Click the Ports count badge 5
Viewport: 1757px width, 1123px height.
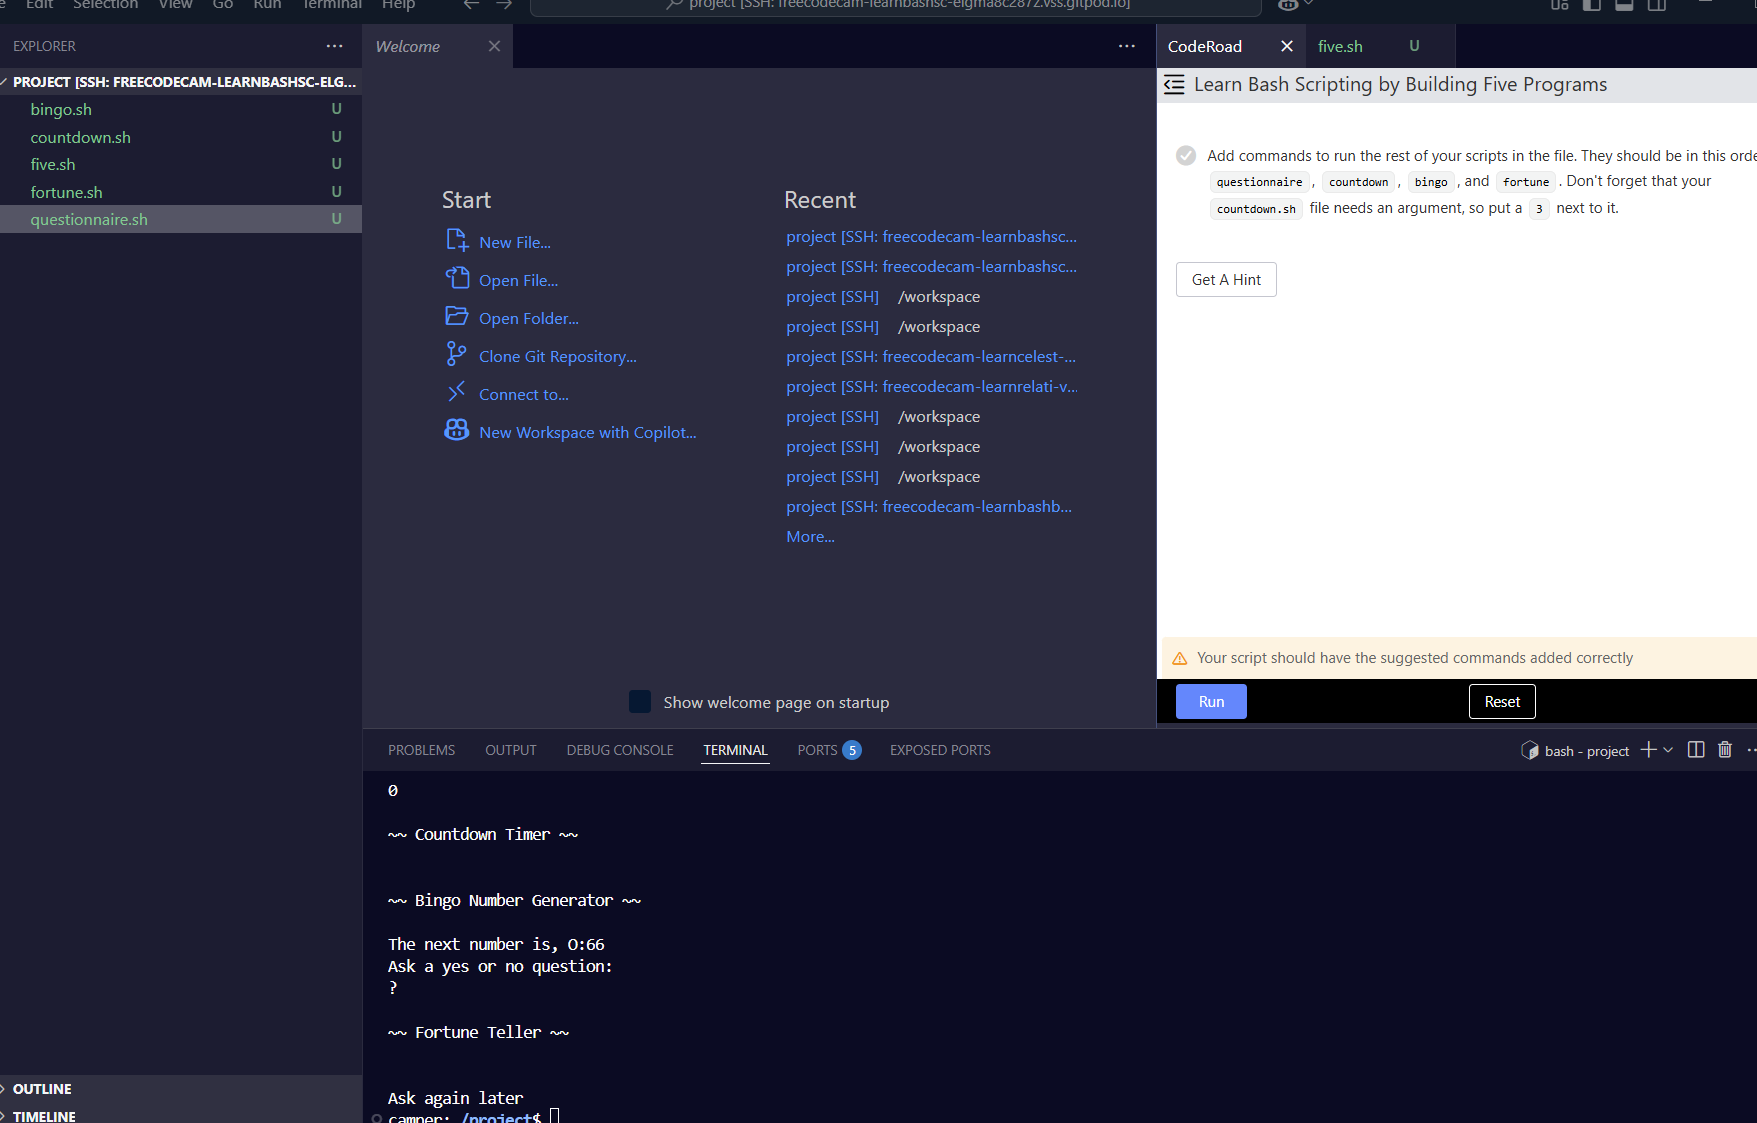852,750
